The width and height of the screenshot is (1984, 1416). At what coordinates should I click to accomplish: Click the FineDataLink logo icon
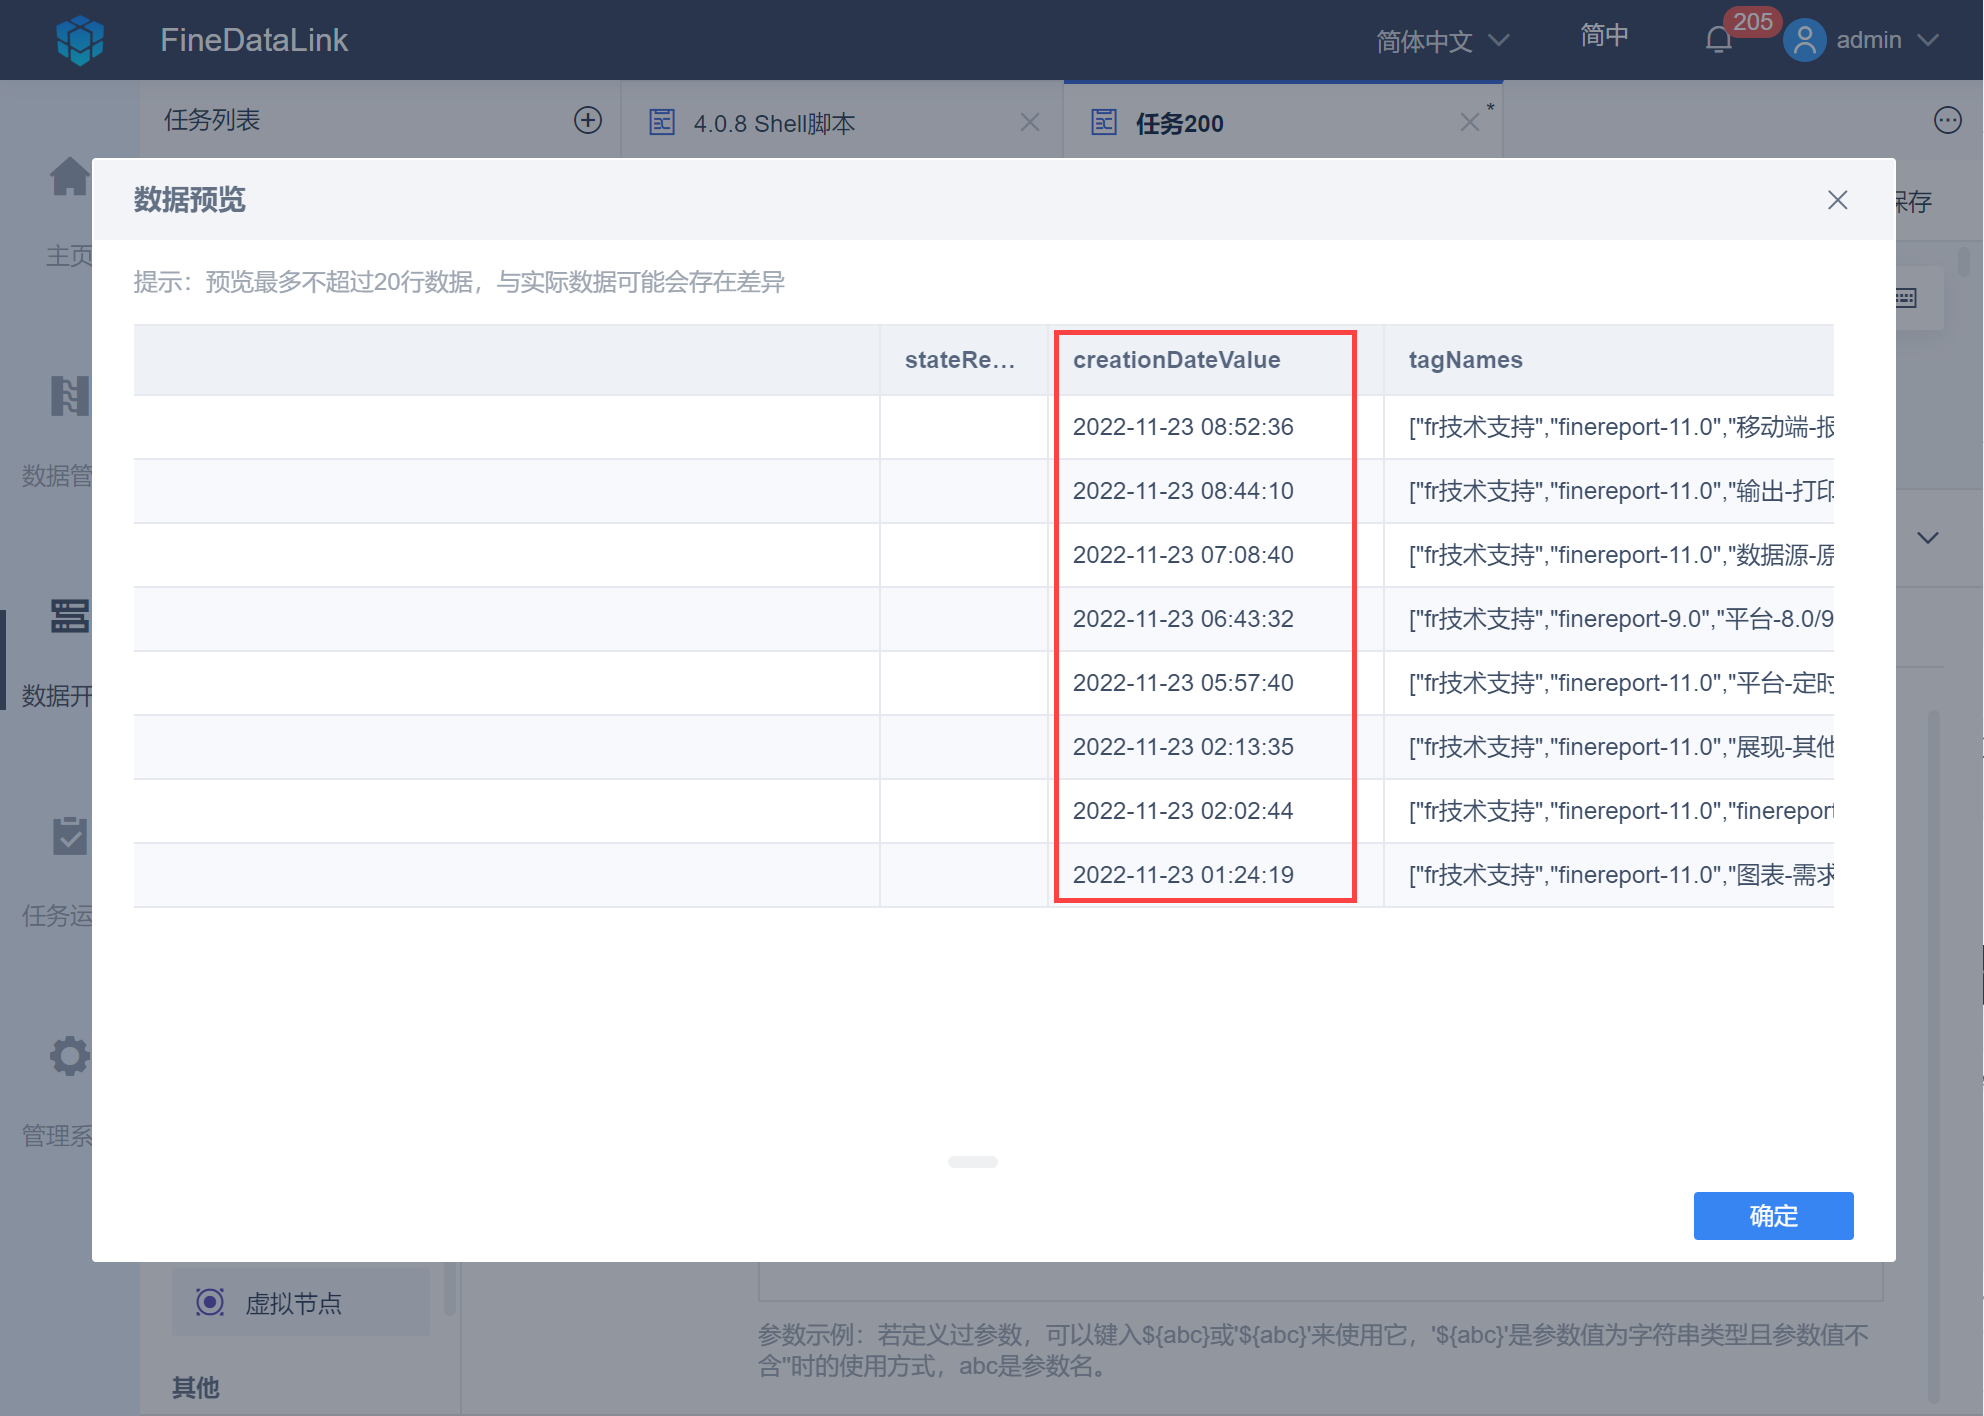80,40
